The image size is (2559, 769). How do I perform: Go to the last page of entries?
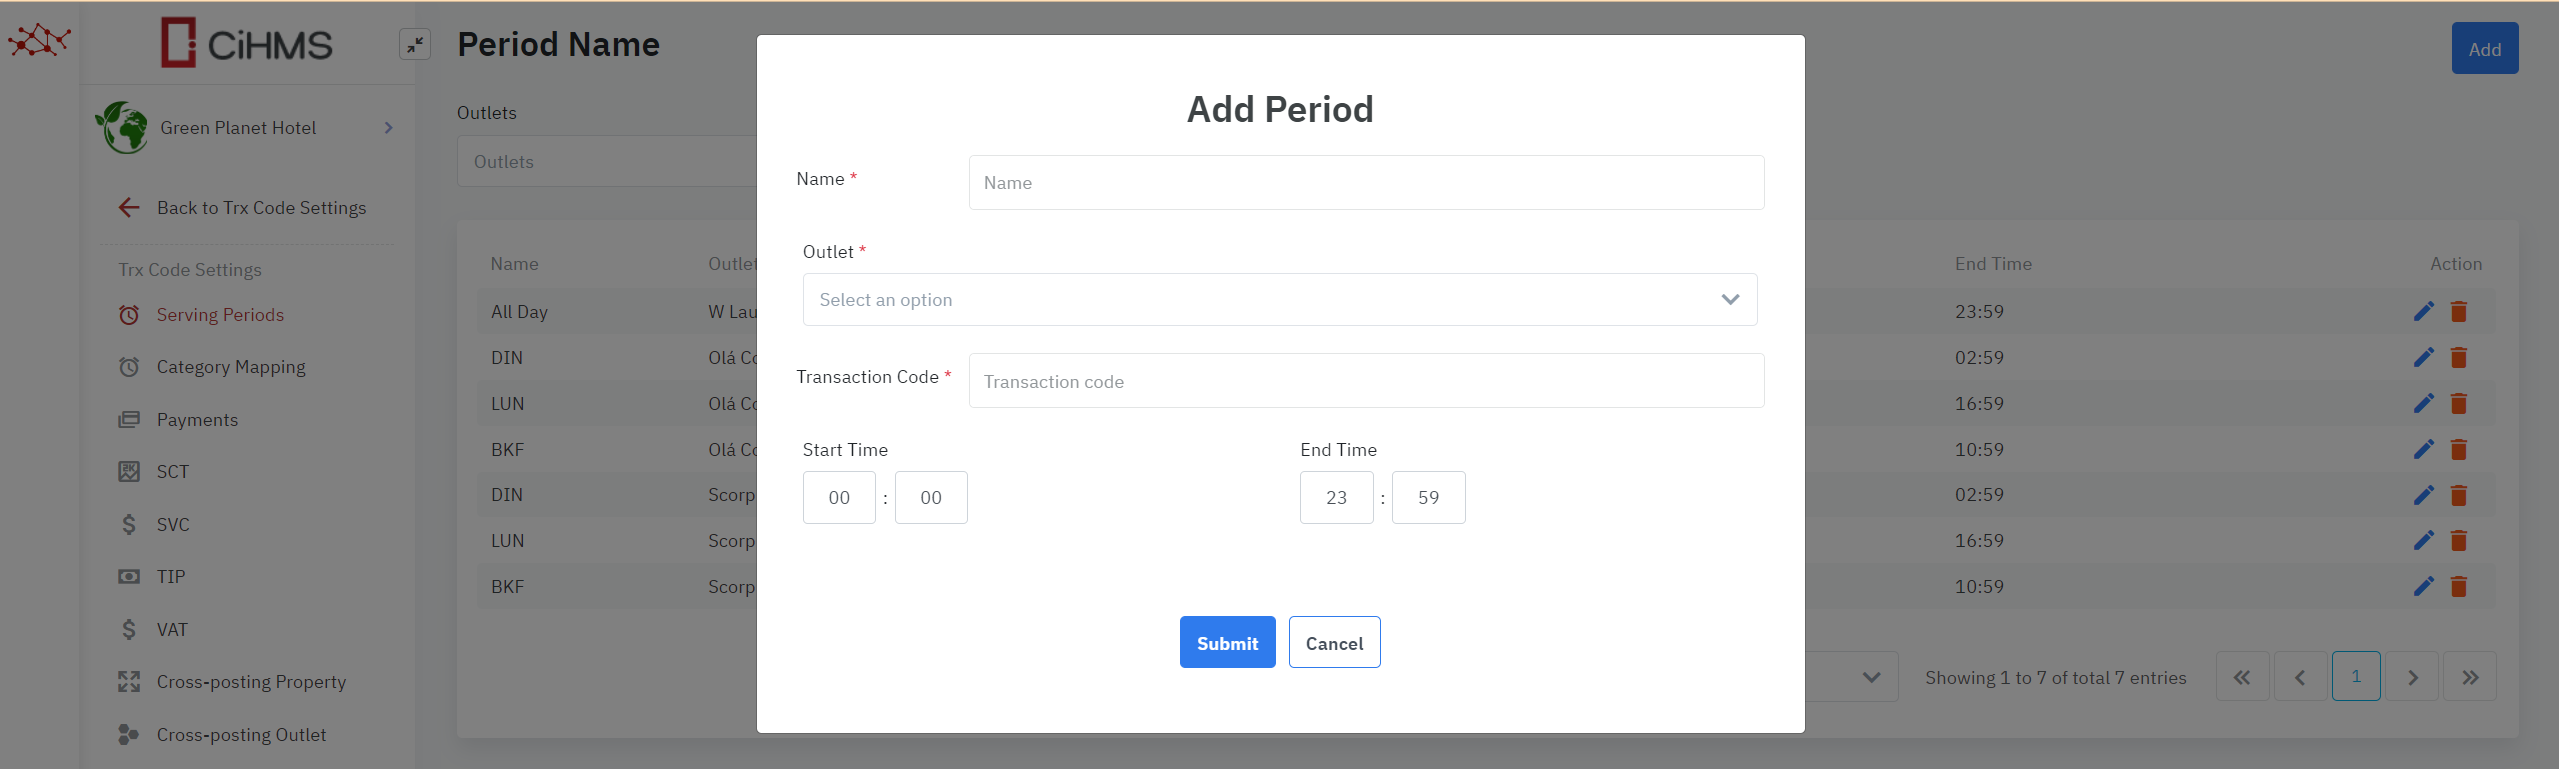[2469, 678]
